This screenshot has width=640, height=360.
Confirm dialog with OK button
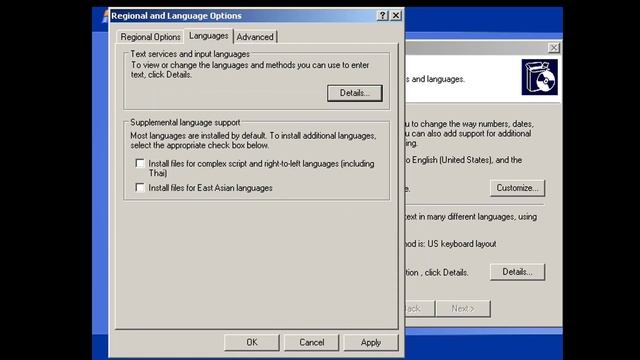[252, 342]
